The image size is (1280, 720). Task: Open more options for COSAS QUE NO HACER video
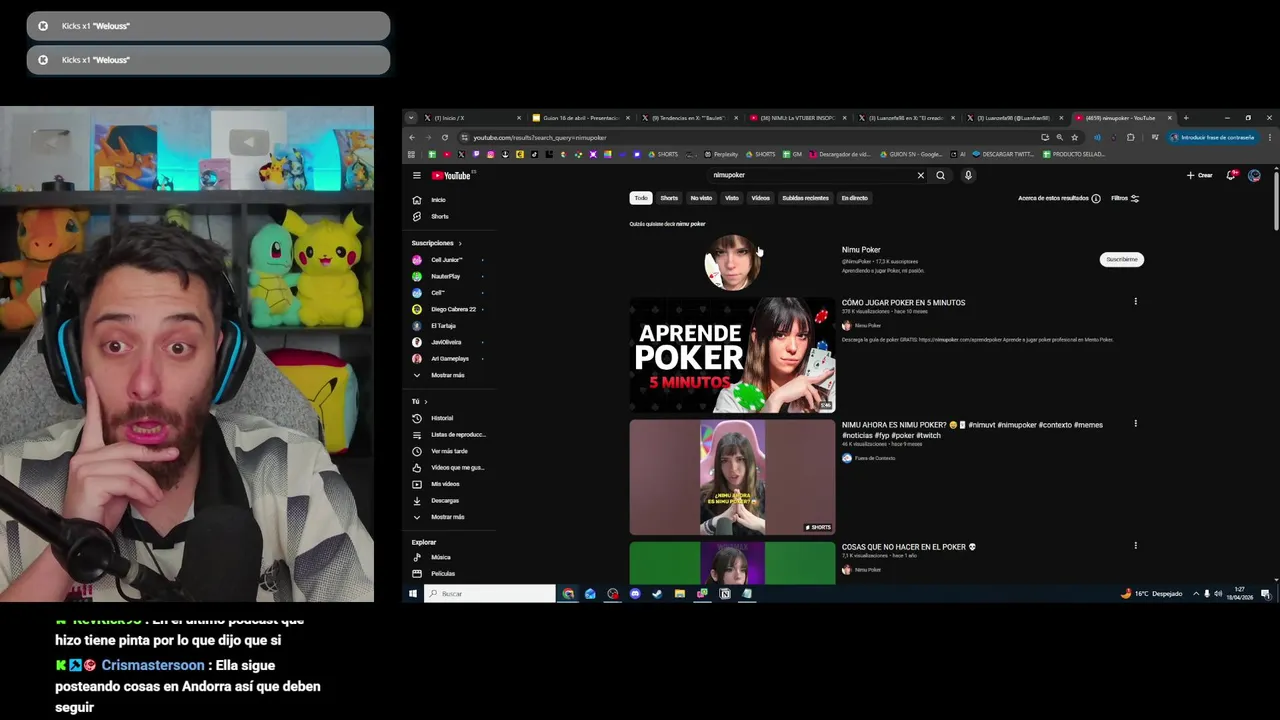(1135, 545)
